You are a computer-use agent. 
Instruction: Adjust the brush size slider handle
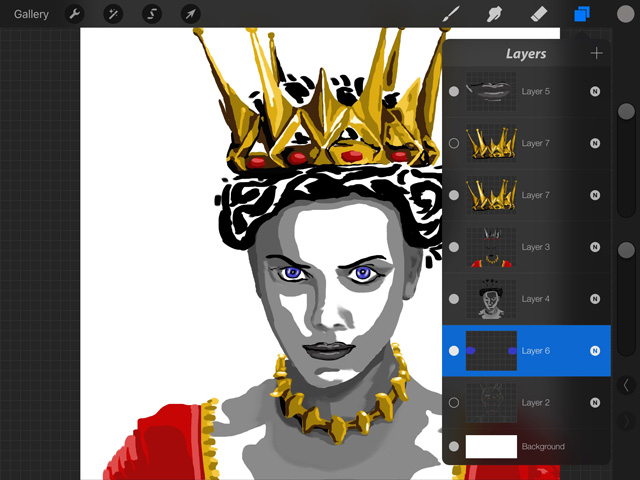tap(626, 111)
